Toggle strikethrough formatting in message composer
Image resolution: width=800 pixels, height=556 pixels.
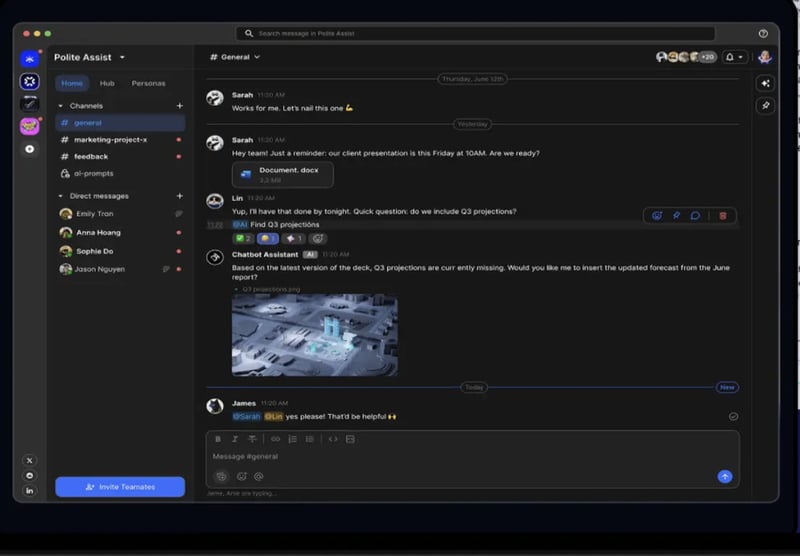pos(252,439)
